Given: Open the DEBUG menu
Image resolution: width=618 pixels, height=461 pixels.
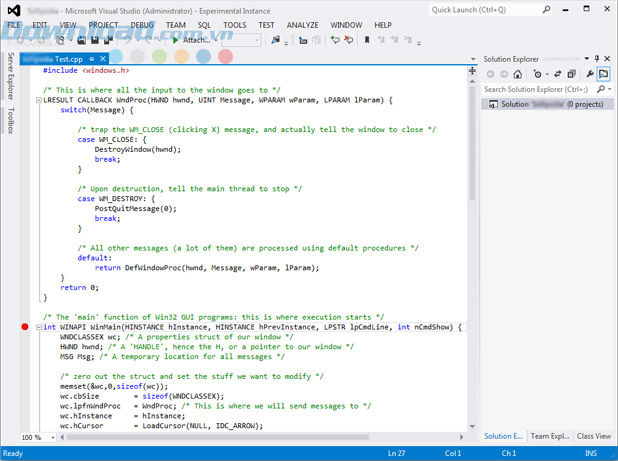Looking at the screenshot, I should tap(142, 25).
